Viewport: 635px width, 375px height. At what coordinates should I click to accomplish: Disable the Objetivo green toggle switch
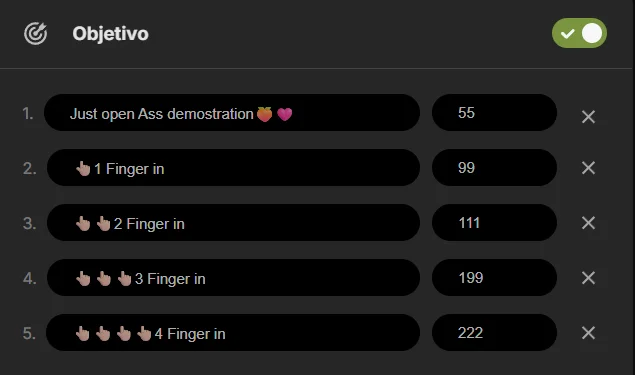click(579, 33)
